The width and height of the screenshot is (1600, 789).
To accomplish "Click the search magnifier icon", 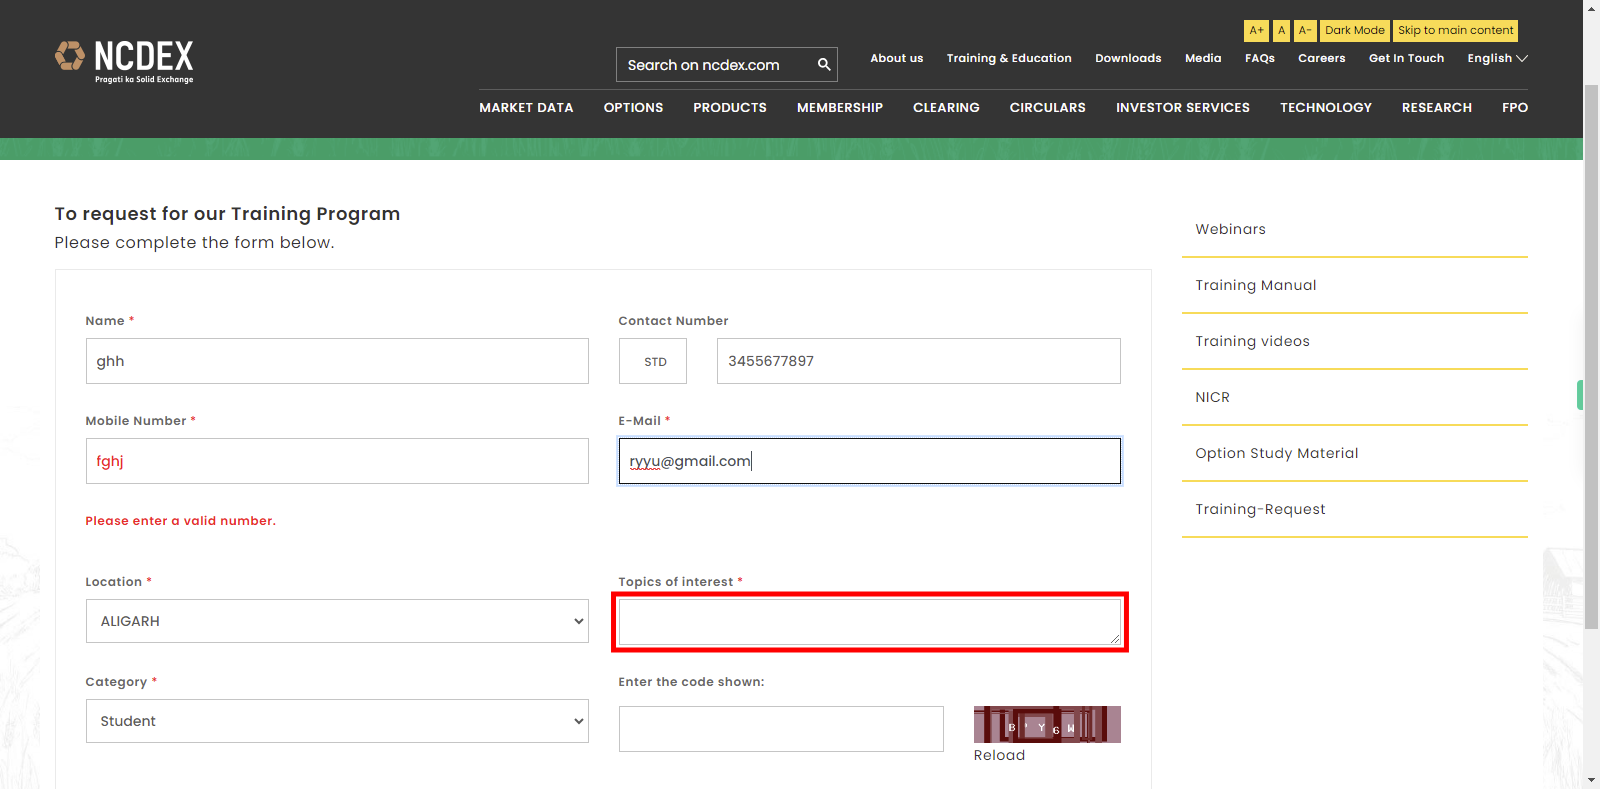I will coord(824,65).
